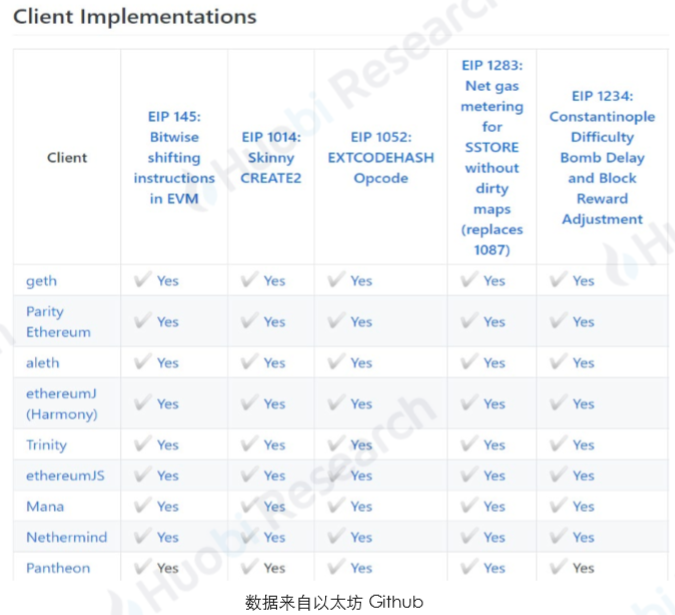The width and height of the screenshot is (675, 615).
Task: Open the EIP 1052 EXTCODEHASH Opcode link
Action: pos(381,158)
